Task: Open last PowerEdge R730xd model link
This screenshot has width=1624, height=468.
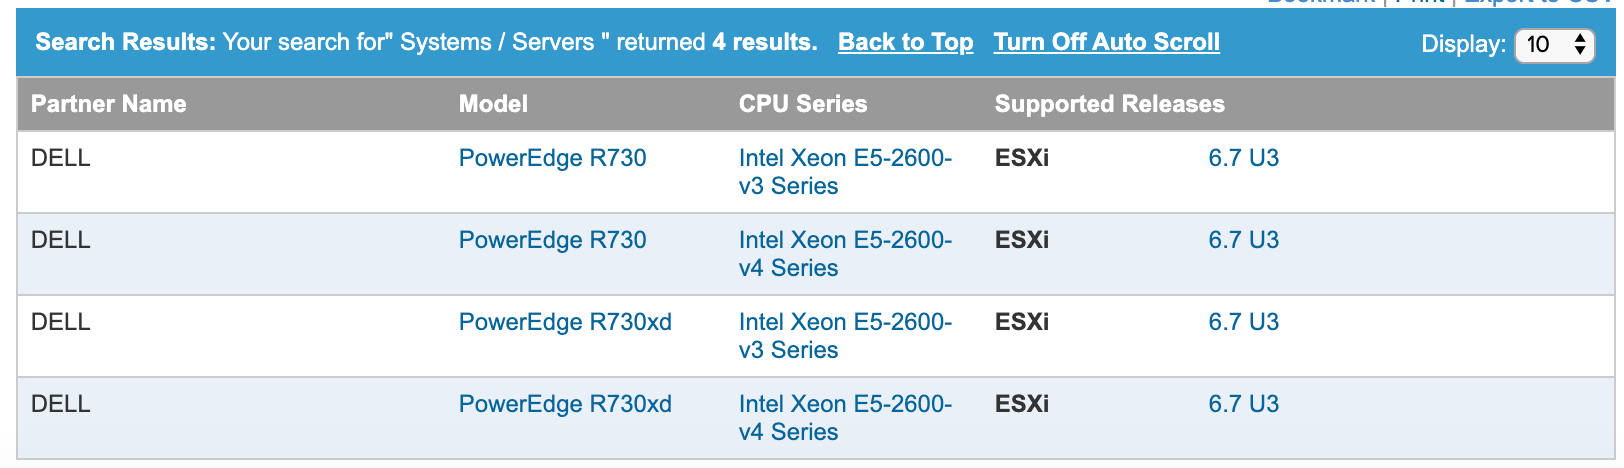Action: pyautogui.click(x=565, y=404)
